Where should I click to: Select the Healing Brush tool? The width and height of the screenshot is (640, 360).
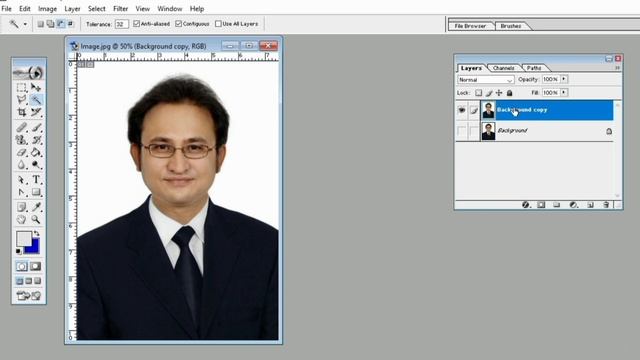[22, 127]
